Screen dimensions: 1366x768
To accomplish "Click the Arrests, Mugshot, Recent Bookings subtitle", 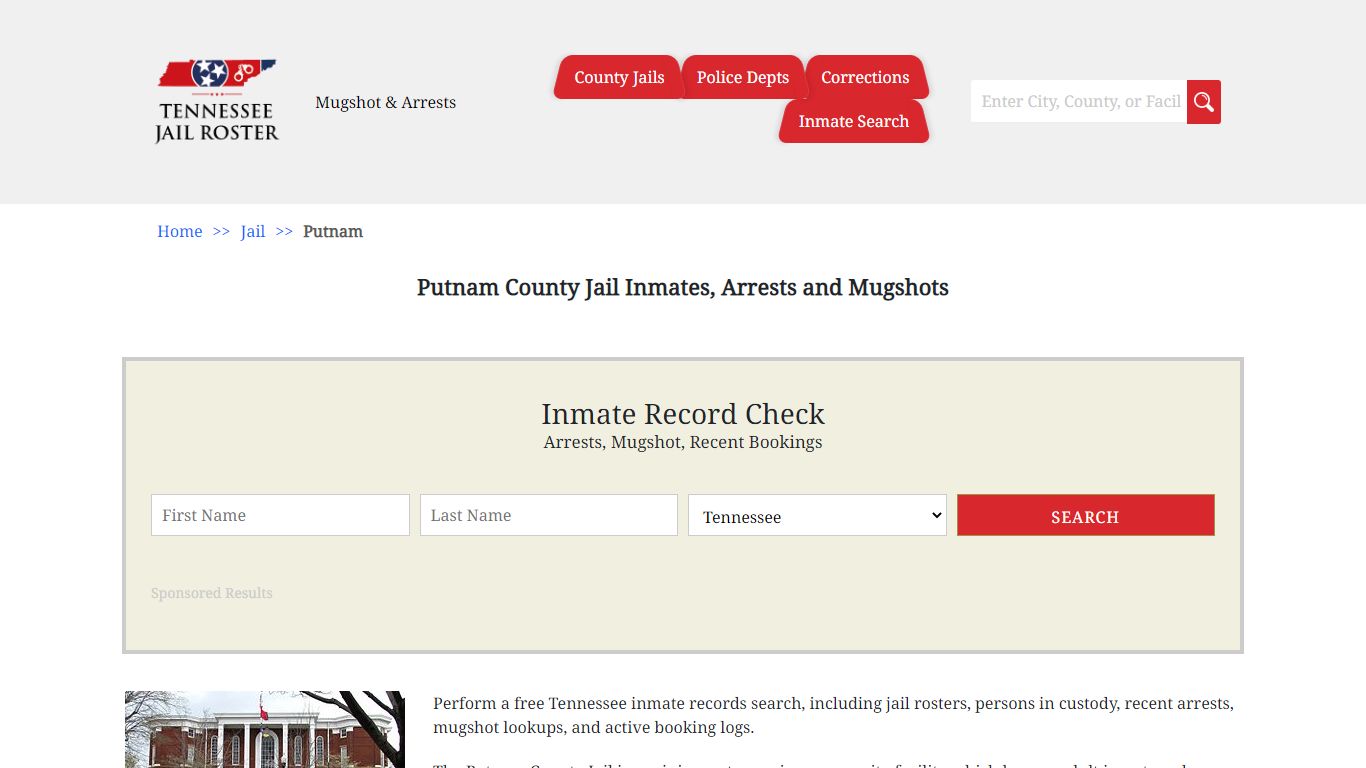I will [x=683, y=442].
